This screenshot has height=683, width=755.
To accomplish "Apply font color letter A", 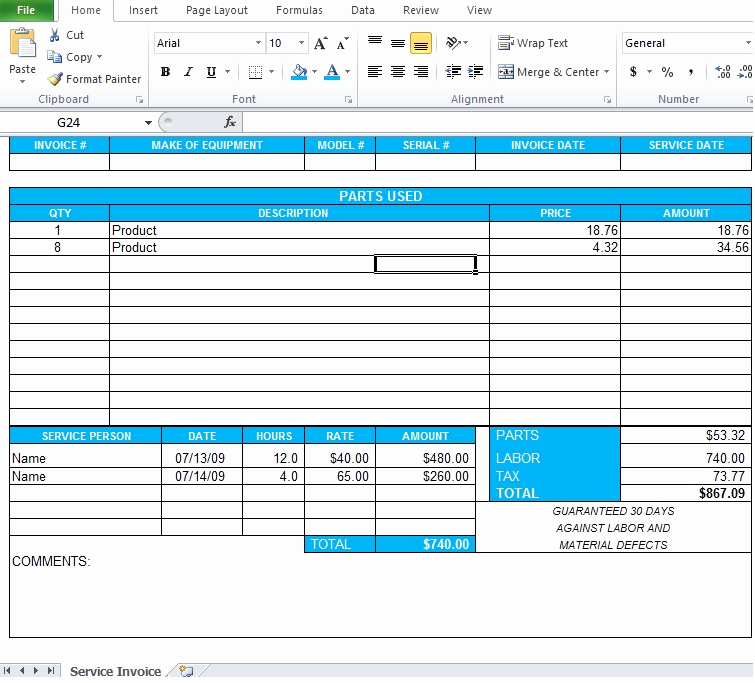I will [x=332, y=72].
